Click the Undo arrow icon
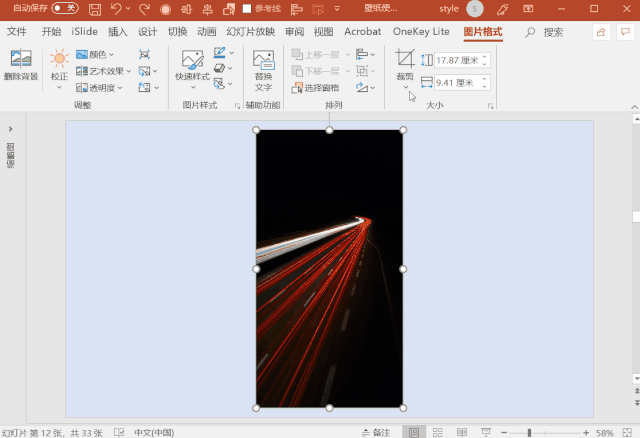Image resolution: width=640 pixels, height=438 pixels. tap(117, 9)
